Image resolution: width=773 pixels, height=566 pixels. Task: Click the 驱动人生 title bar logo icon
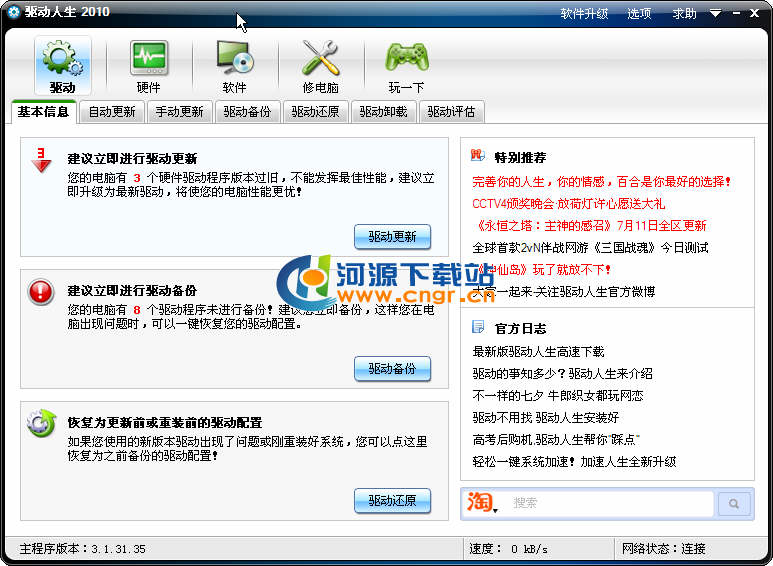pyautogui.click(x=13, y=12)
